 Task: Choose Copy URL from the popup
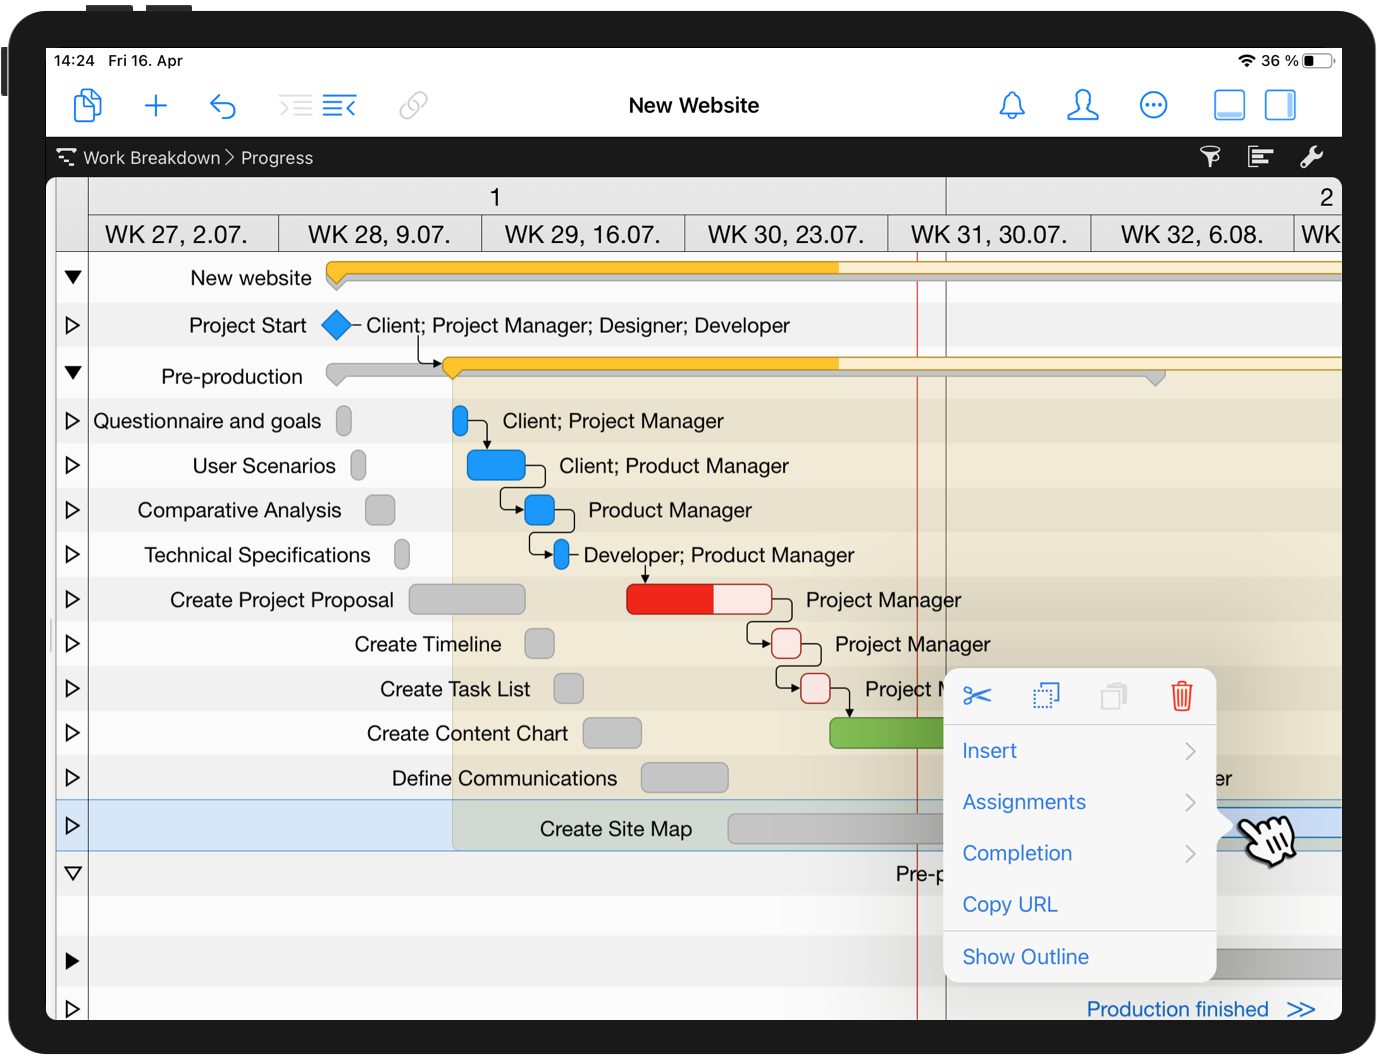point(1010,905)
